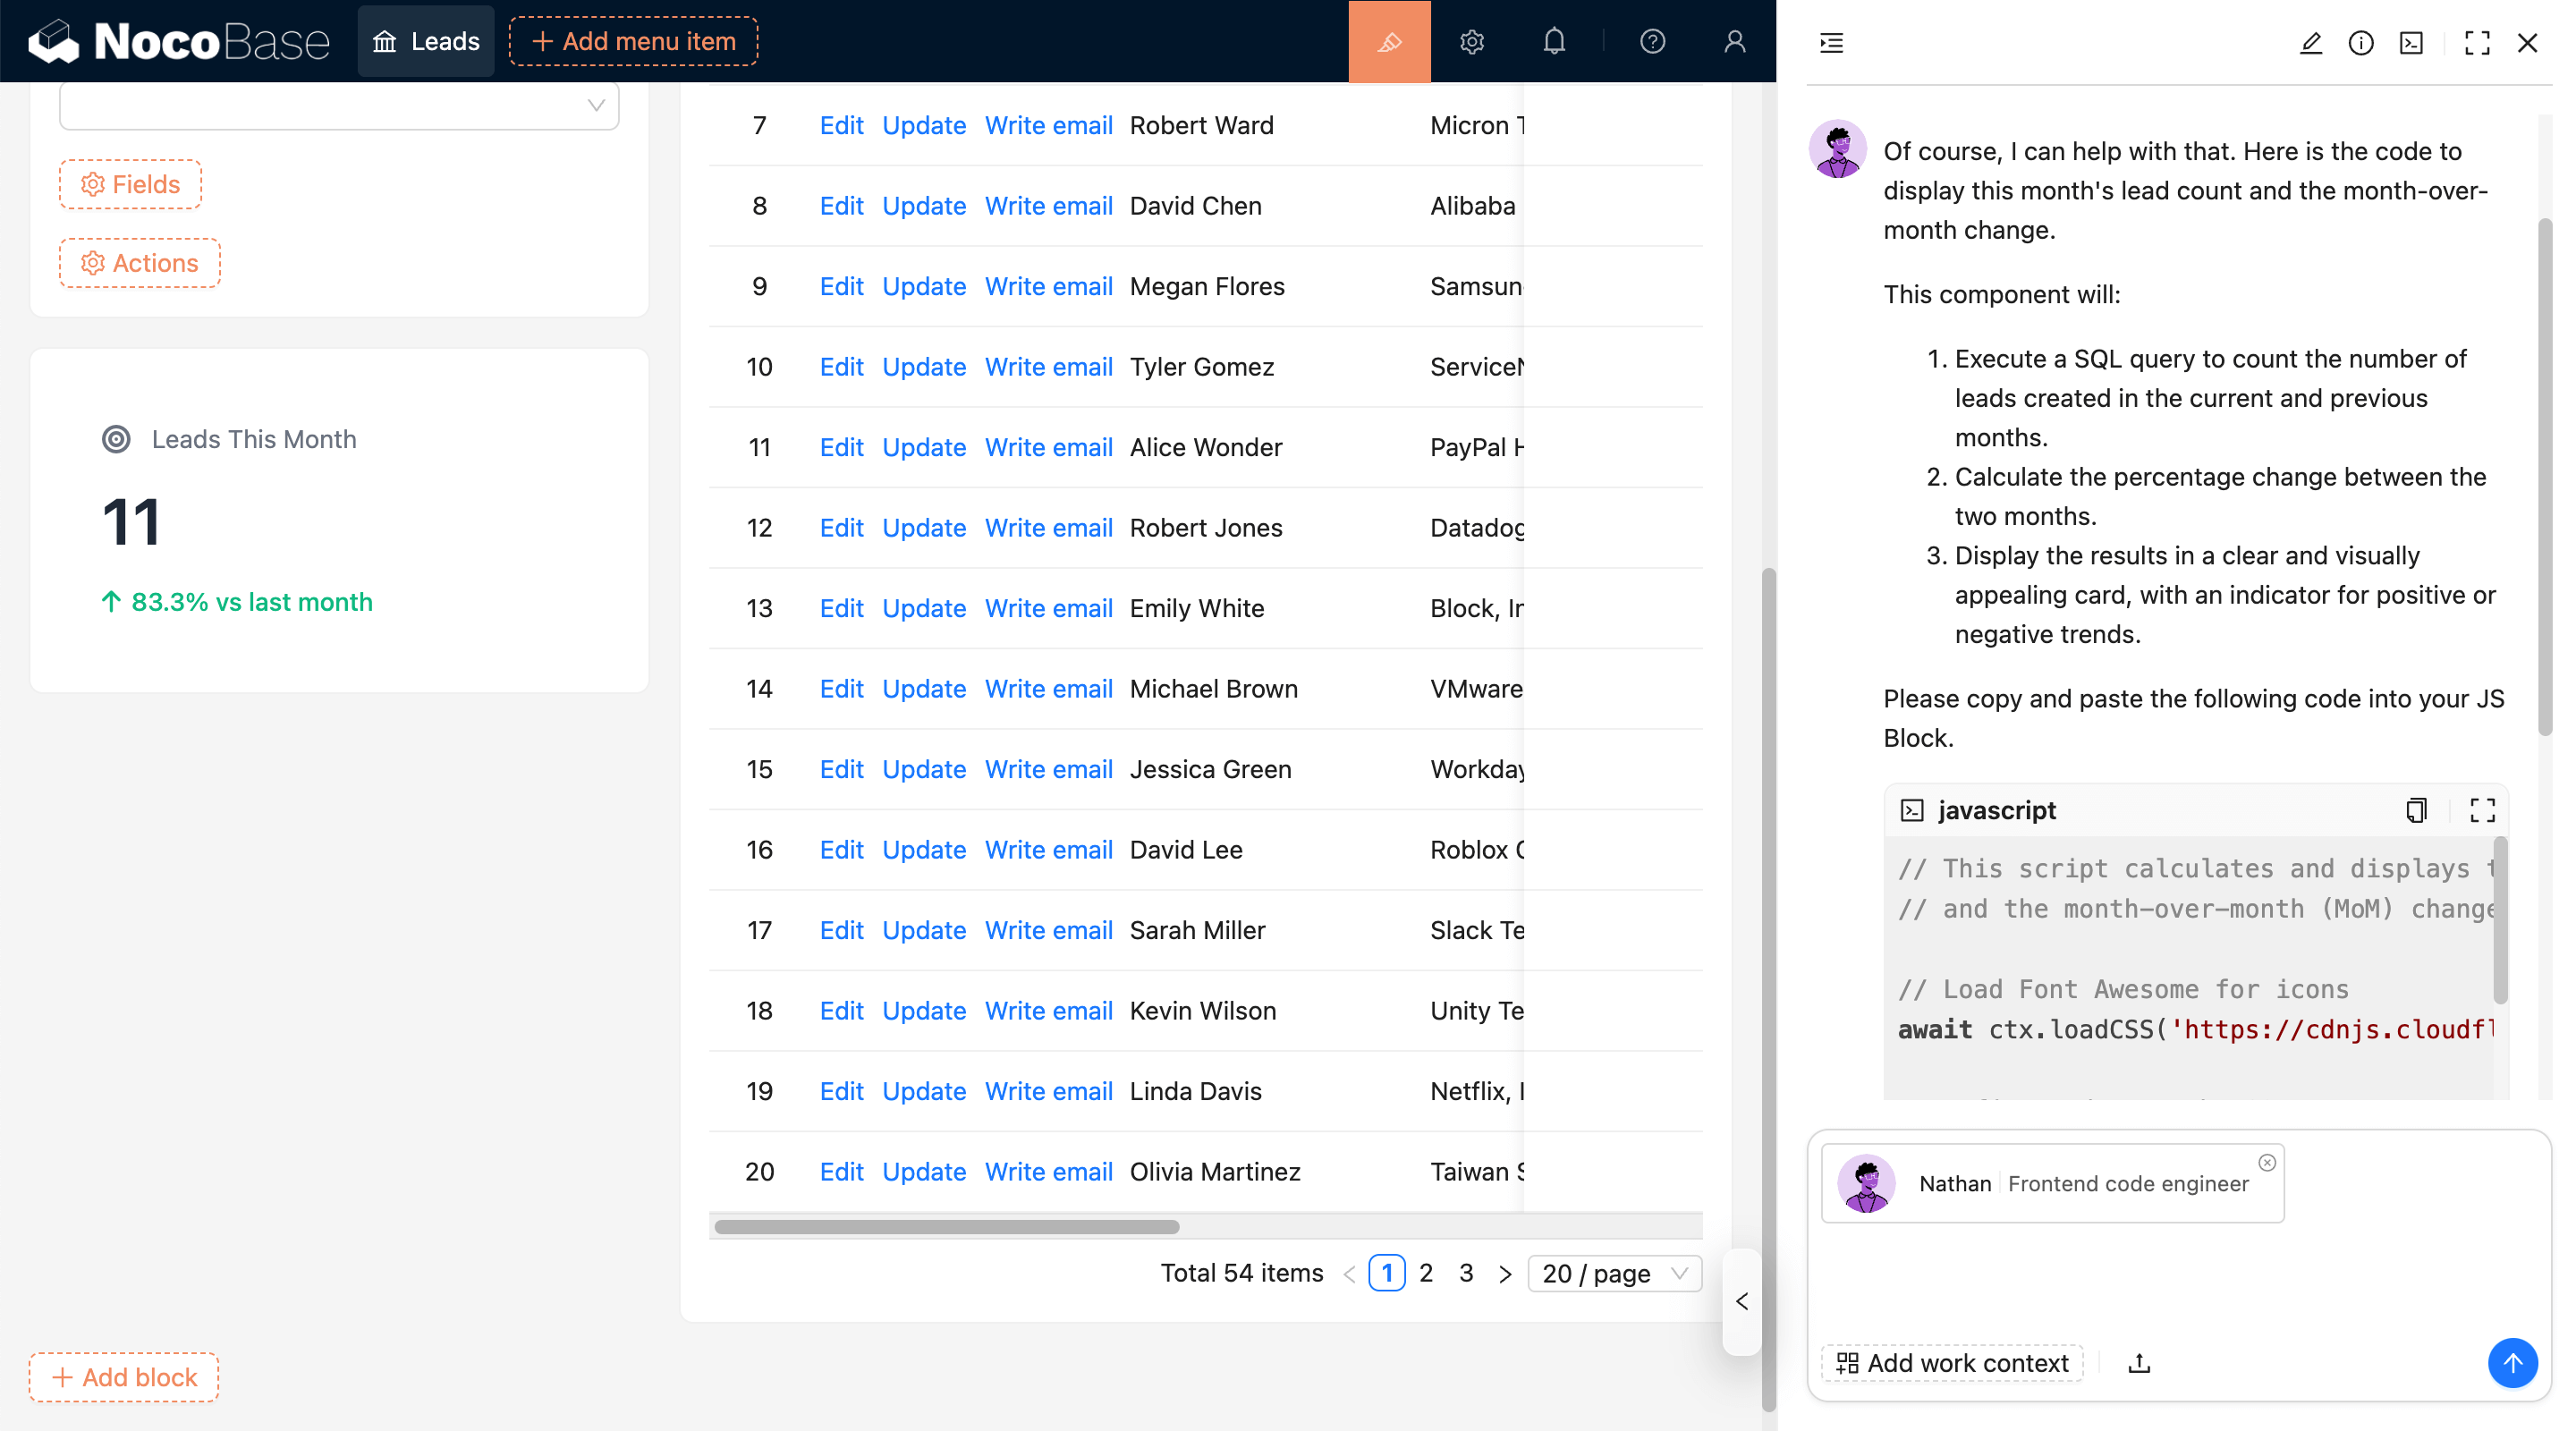Open the help question mark icon
The width and height of the screenshot is (2576, 1431).
tap(1652, 41)
